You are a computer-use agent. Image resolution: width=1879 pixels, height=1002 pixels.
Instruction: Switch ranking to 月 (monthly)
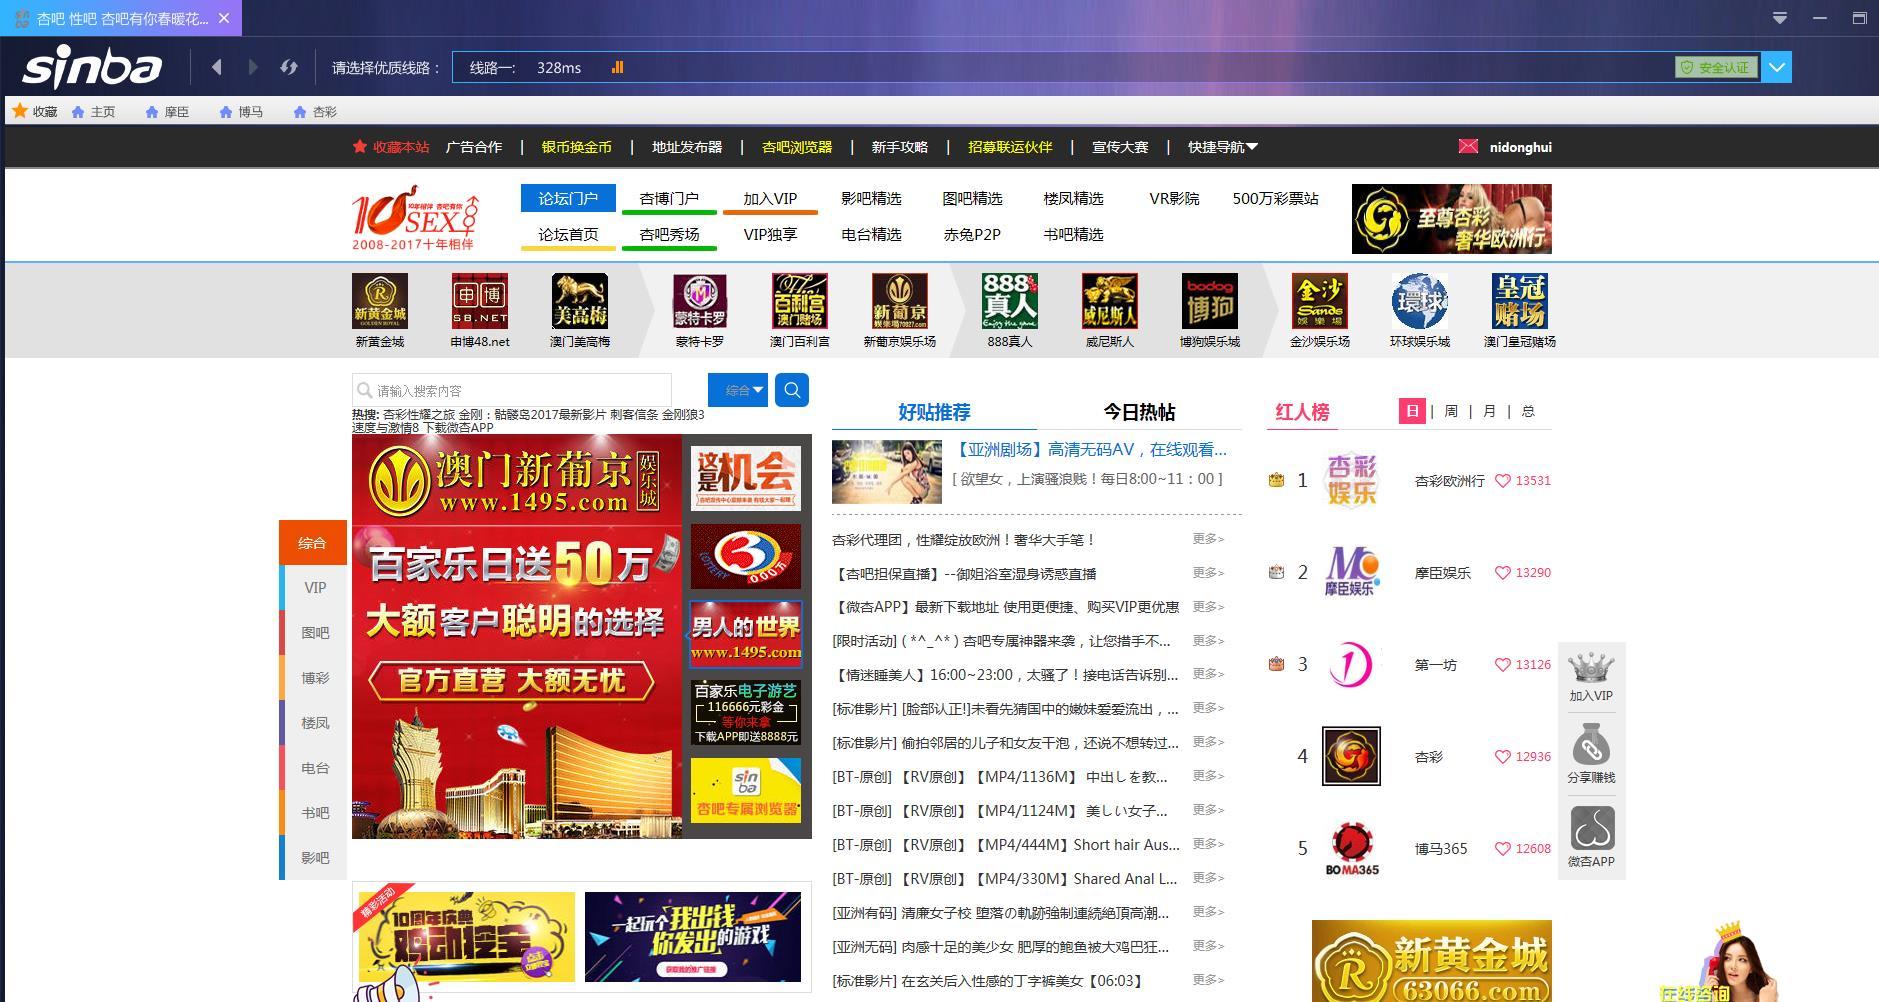pos(1489,411)
